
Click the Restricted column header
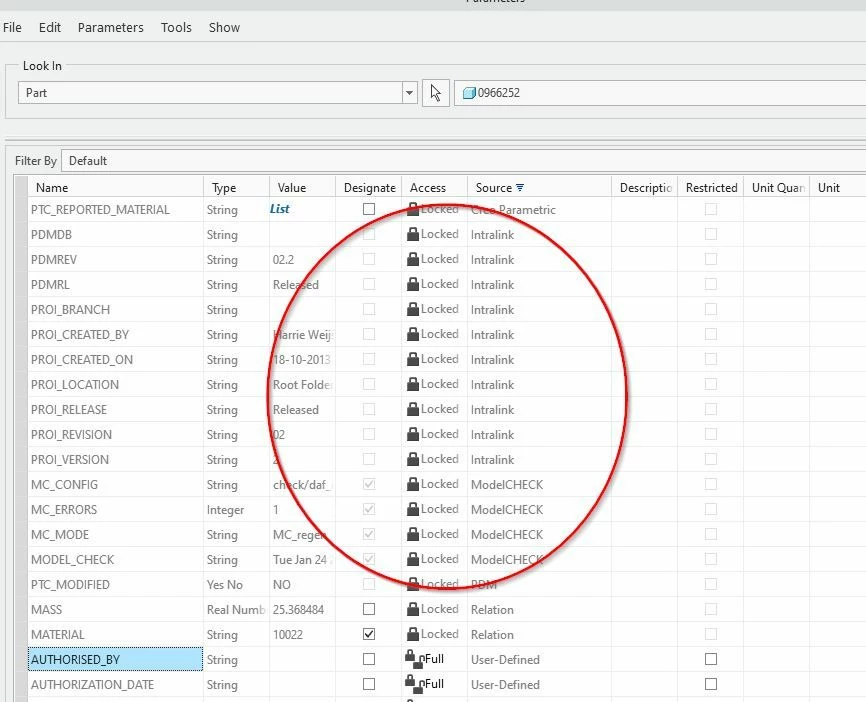click(711, 188)
